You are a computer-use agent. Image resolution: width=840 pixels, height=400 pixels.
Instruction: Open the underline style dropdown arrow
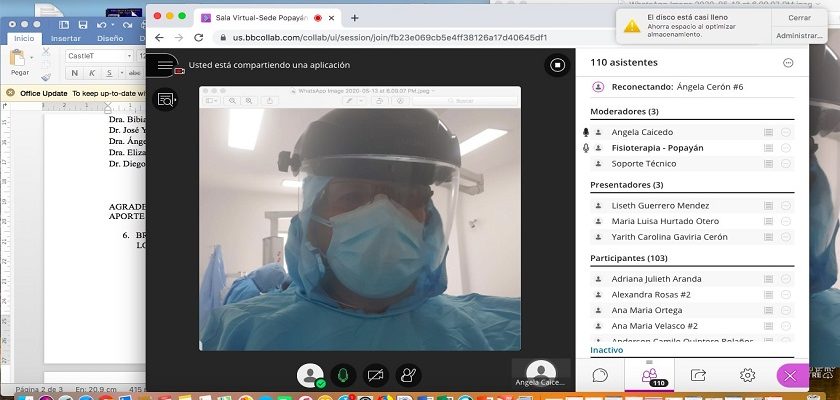point(122,73)
